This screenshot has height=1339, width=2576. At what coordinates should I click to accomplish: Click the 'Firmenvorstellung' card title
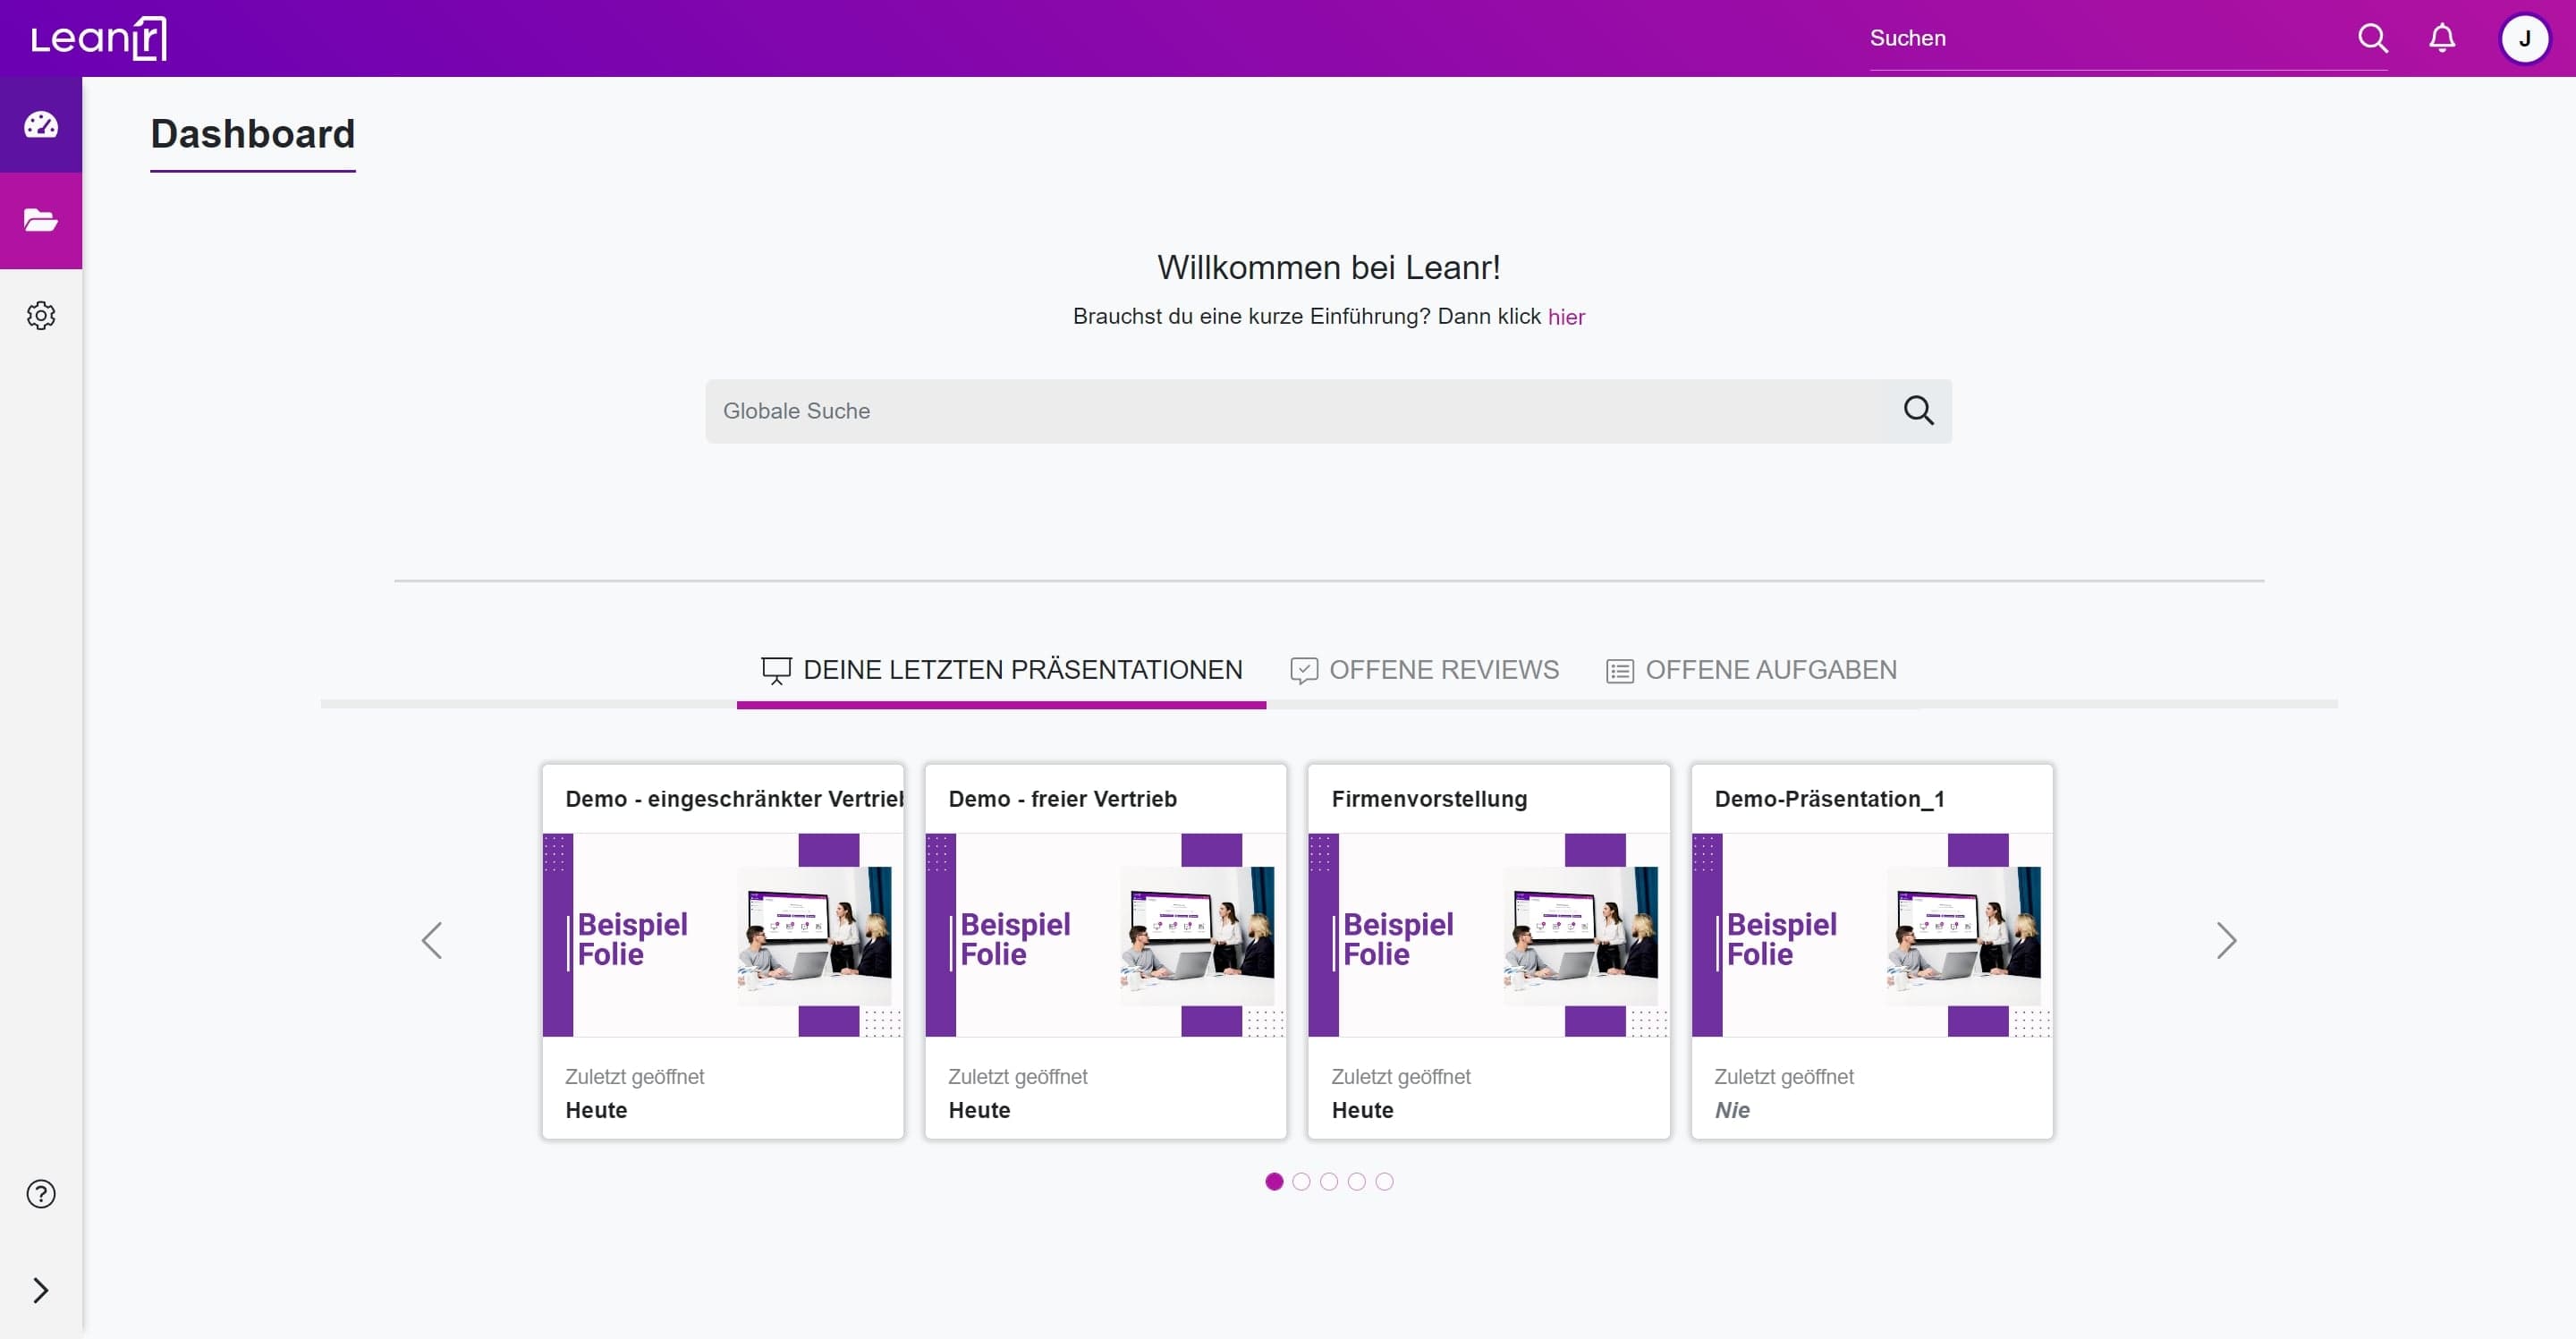point(1429,798)
